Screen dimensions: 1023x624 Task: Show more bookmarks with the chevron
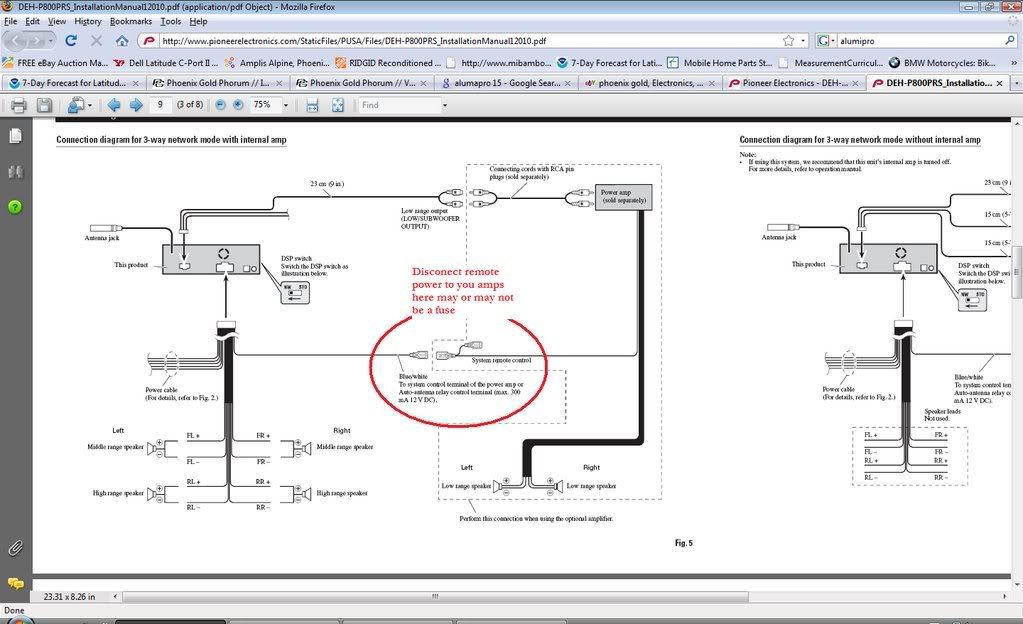[1014, 63]
